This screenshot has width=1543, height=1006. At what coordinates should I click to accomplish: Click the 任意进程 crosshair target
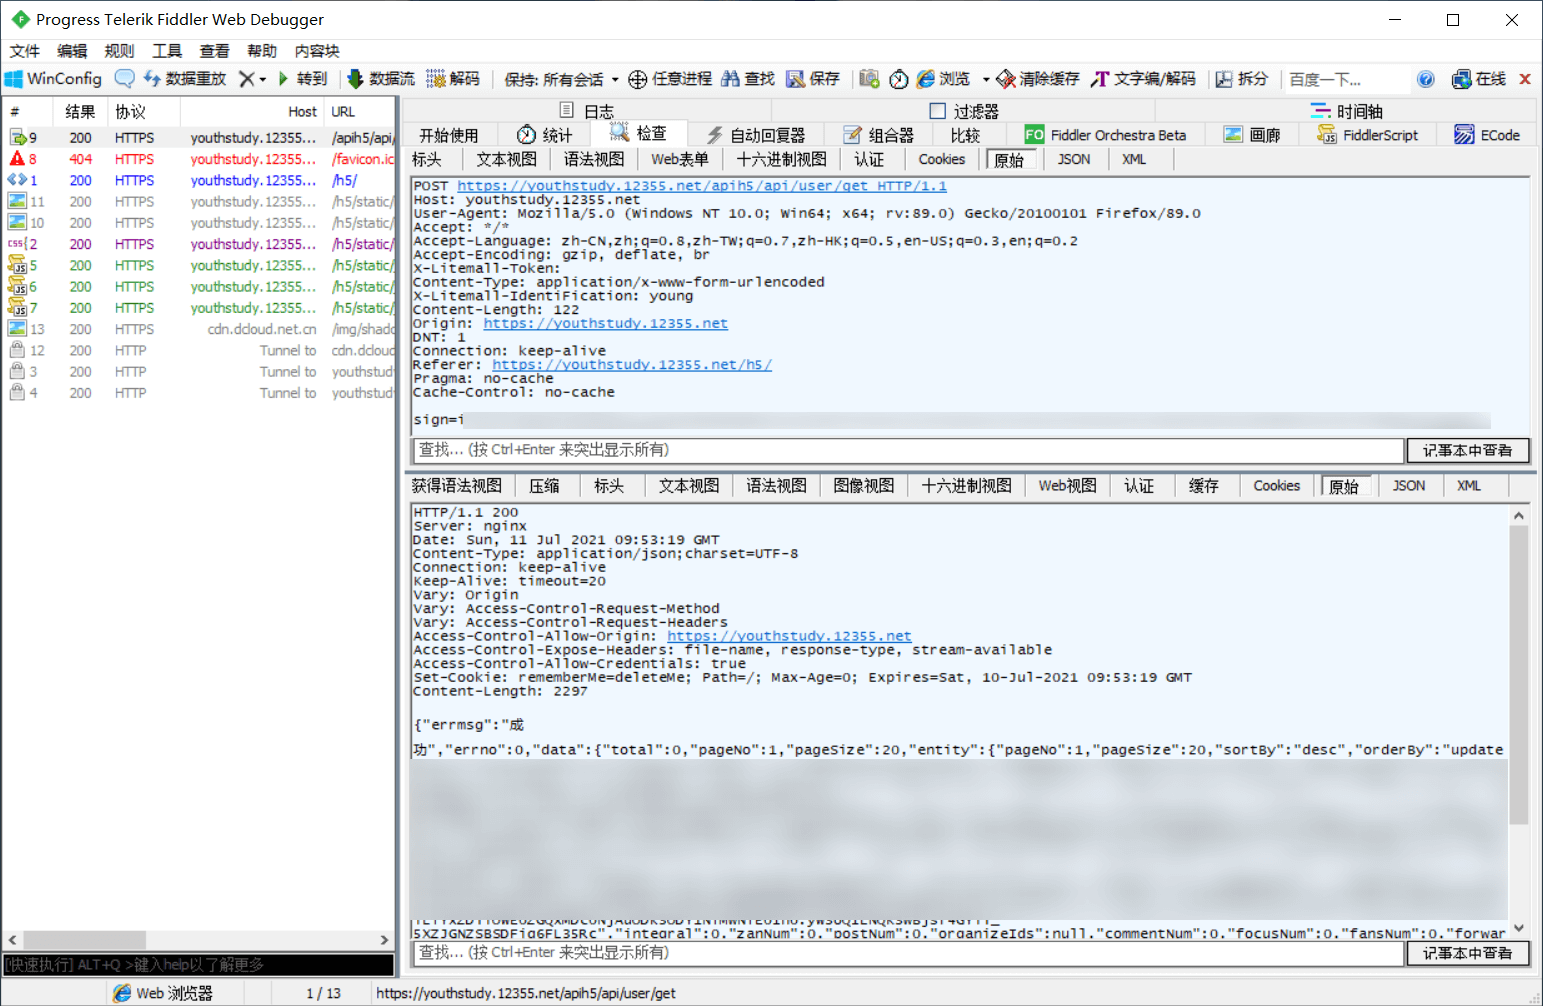click(x=670, y=78)
